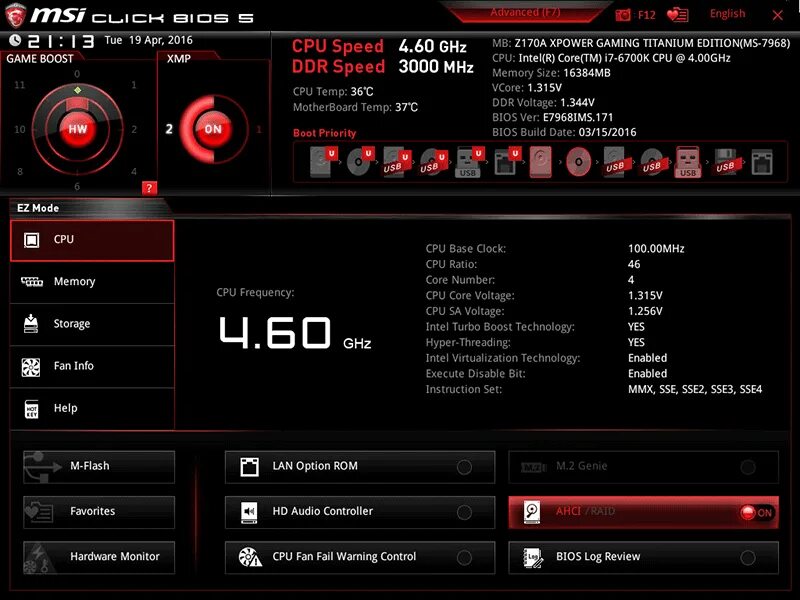The image size is (800, 600).
Task: Click the Memory Size 16384MB text
Action: pyautogui.click(x=551, y=73)
